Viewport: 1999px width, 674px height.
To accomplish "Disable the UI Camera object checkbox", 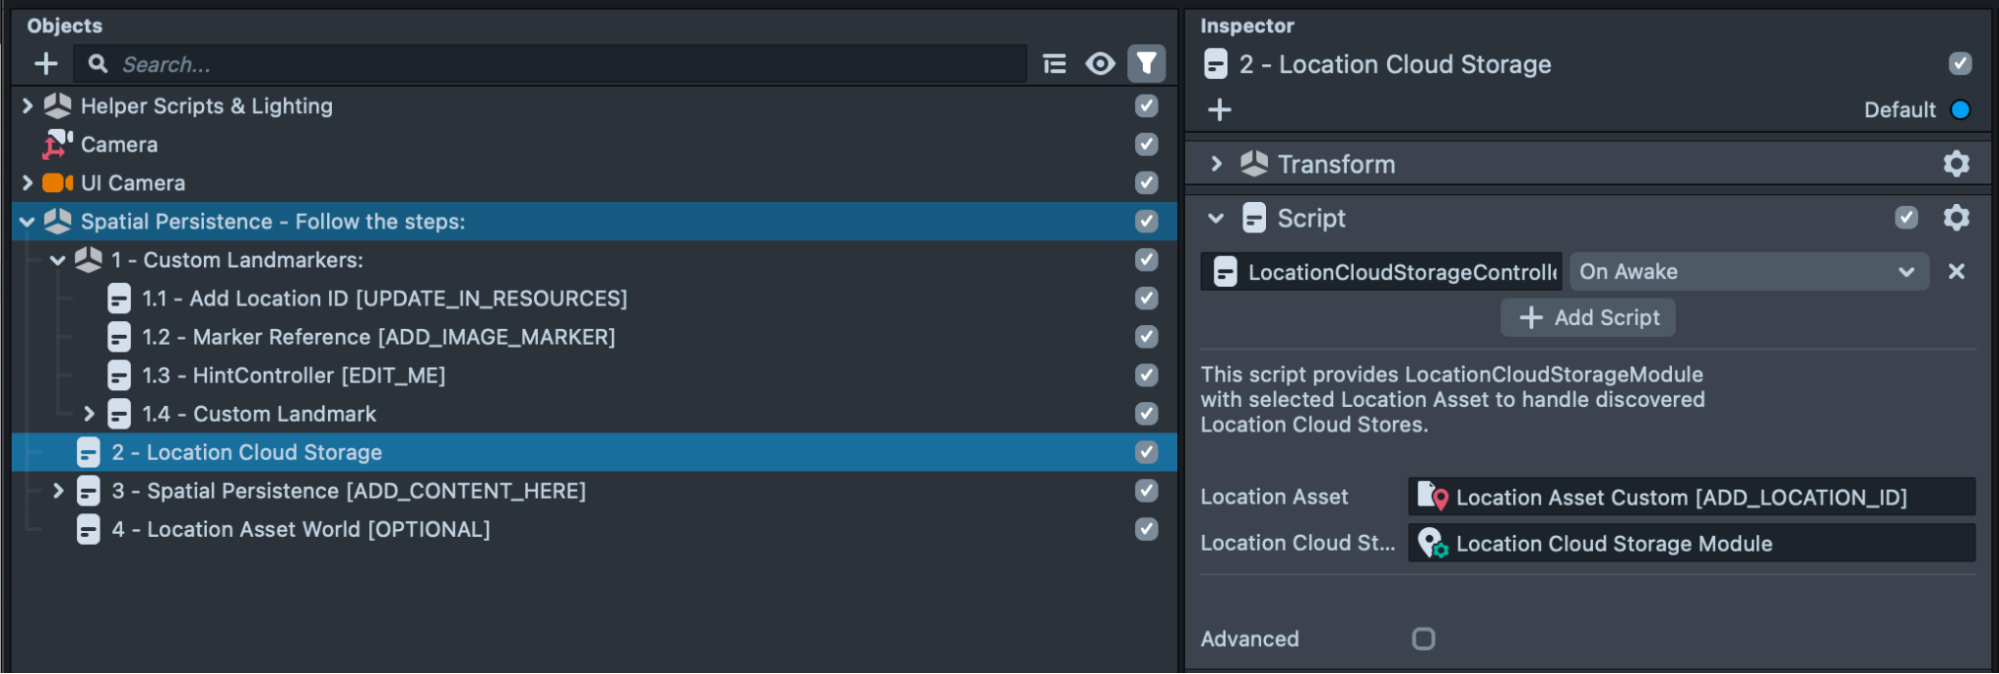I will pyautogui.click(x=1146, y=183).
